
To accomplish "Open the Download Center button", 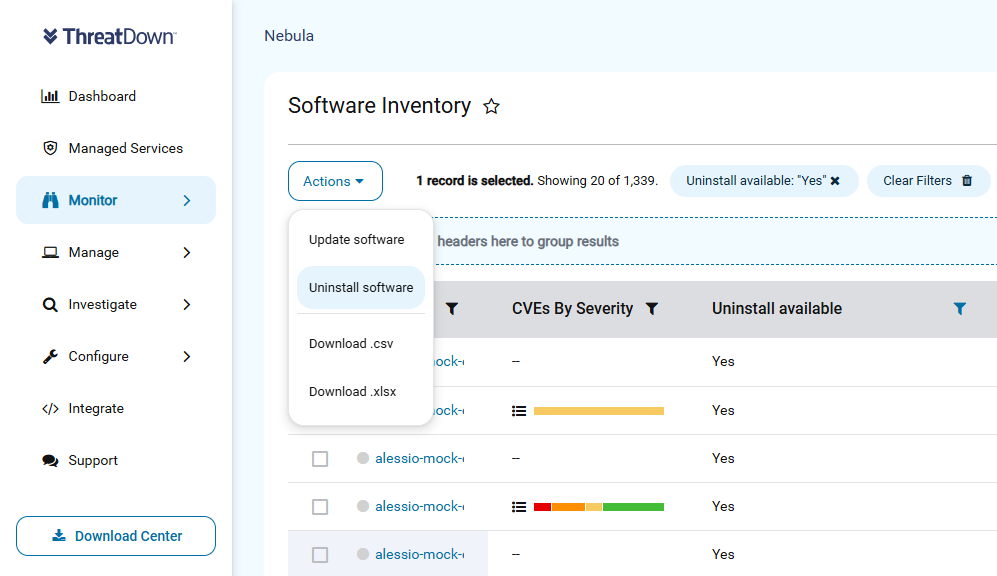I will tap(116, 536).
